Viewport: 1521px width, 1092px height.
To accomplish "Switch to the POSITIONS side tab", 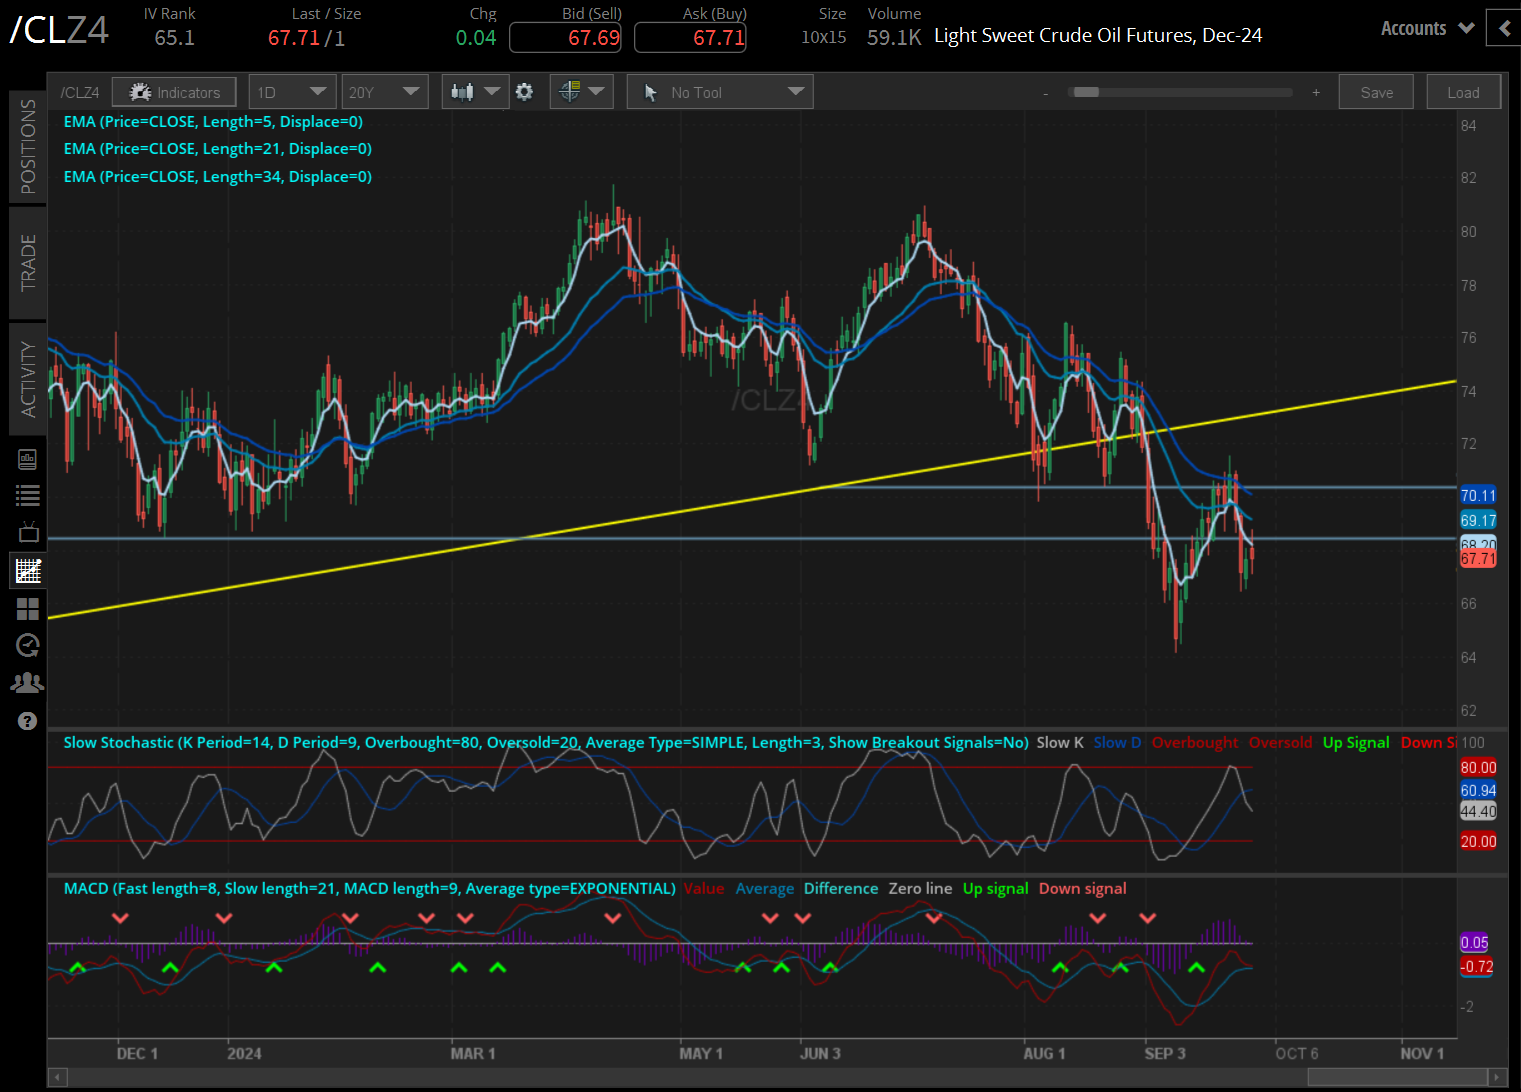I will (28, 146).
